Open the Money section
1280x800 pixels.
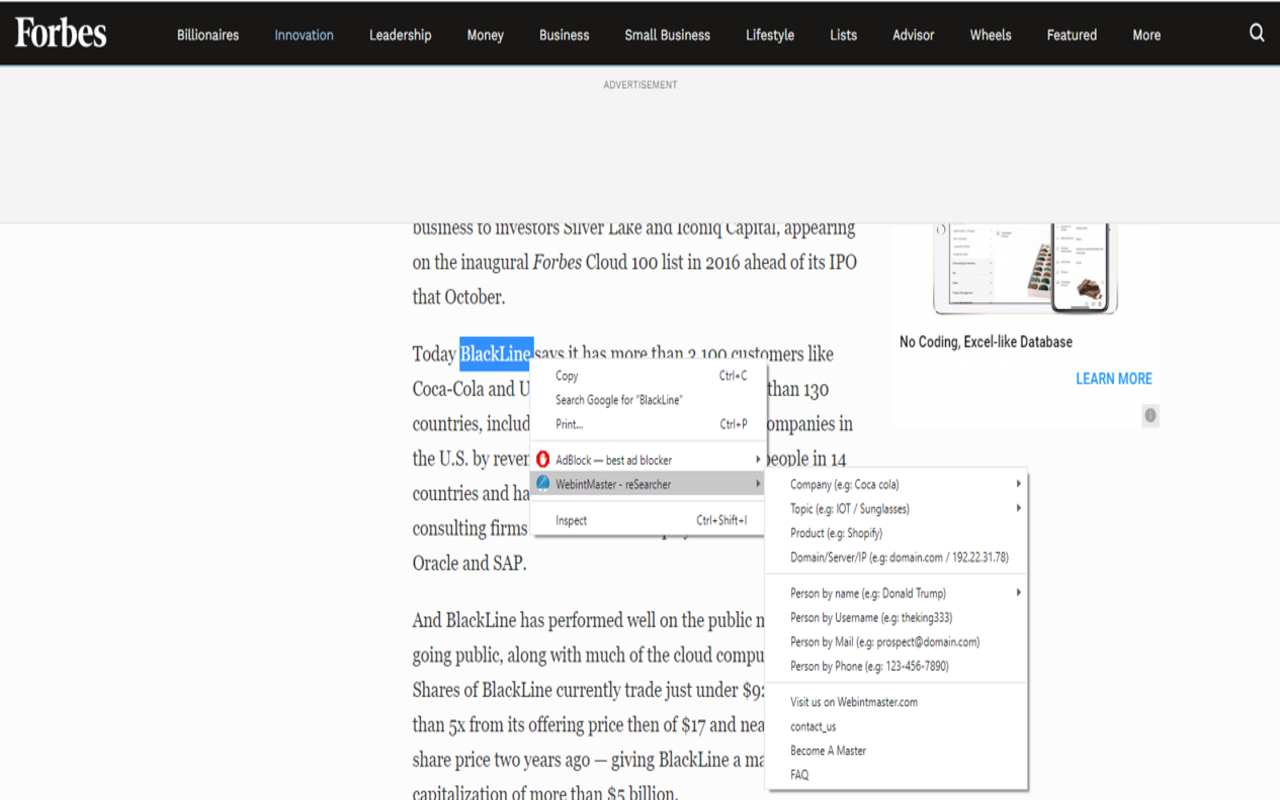tap(485, 35)
